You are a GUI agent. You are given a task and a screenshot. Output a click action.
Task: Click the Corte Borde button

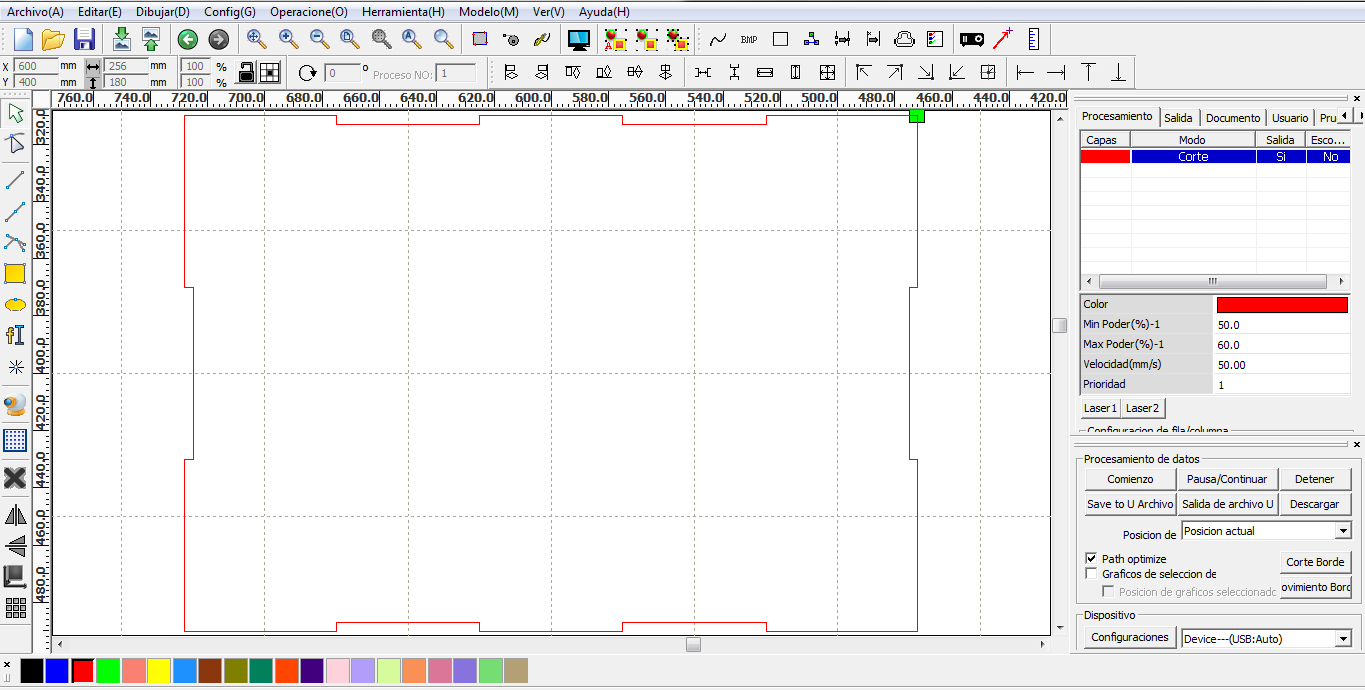1316,562
